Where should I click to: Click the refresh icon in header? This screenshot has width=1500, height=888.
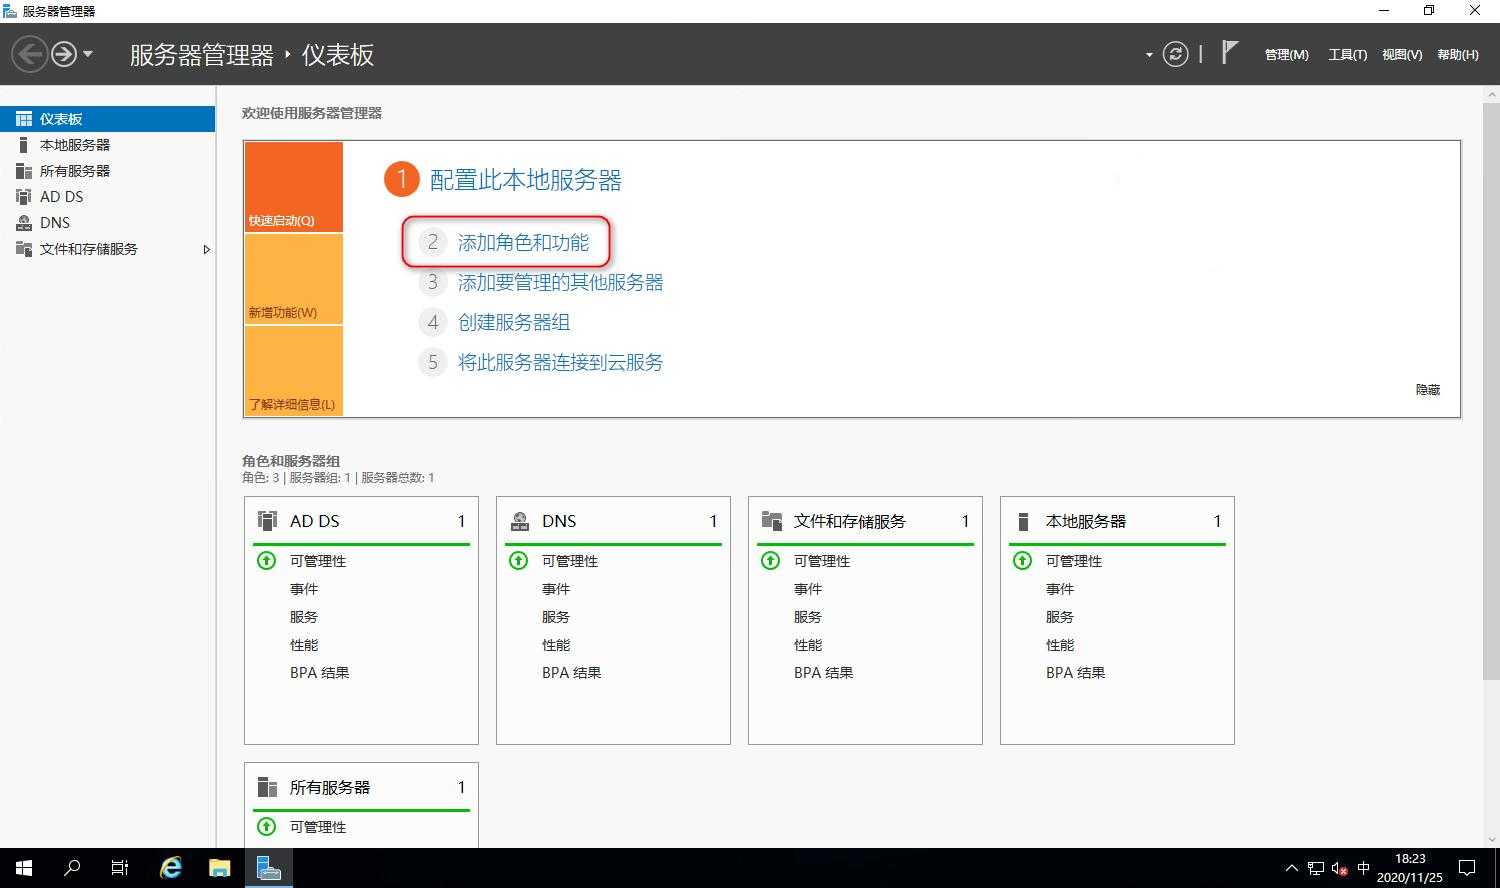(1176, 54)
